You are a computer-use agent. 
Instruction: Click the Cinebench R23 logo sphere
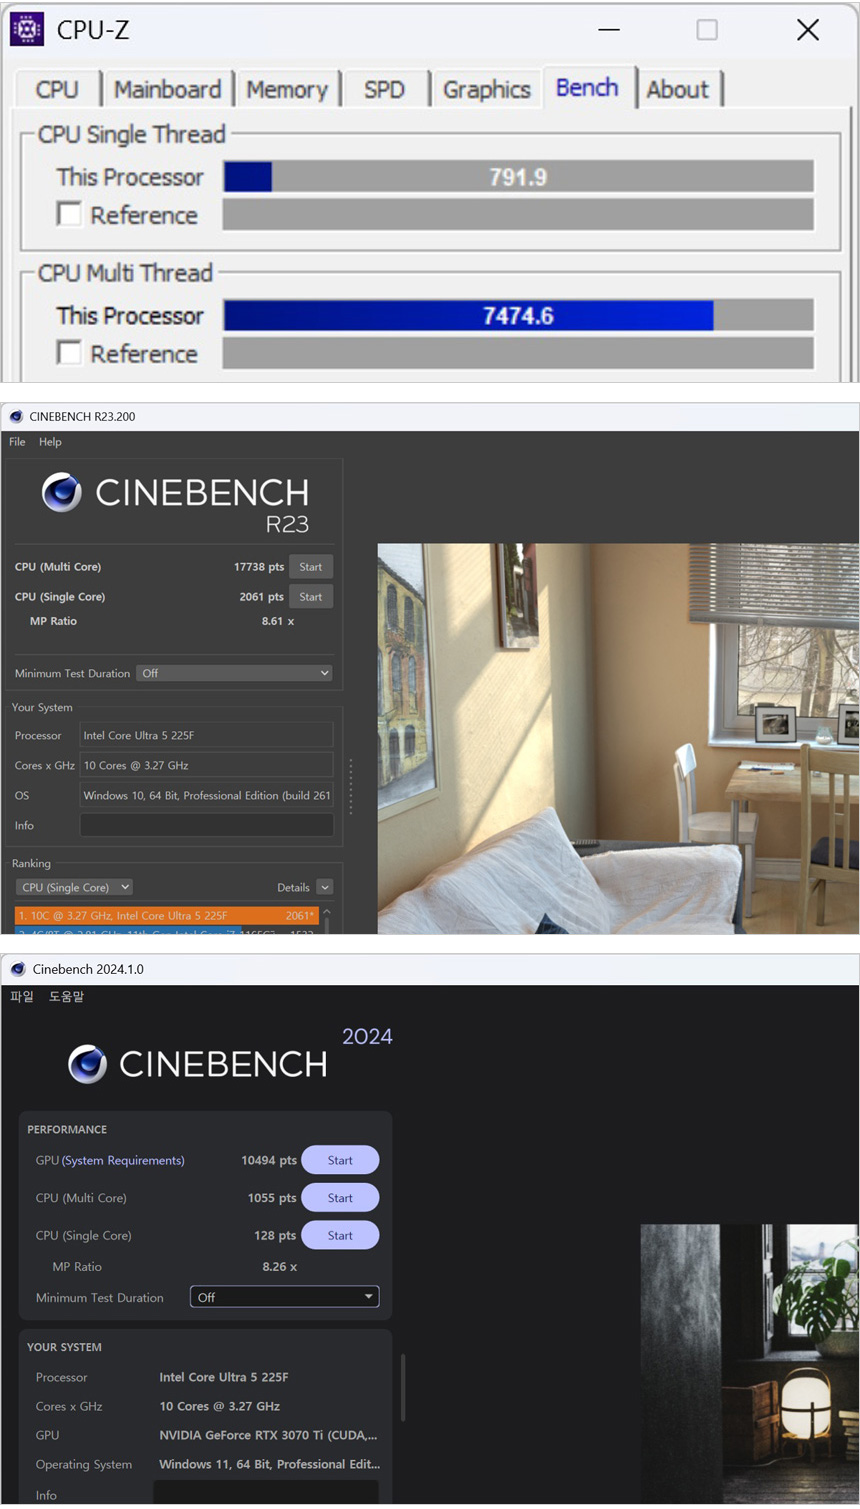[x=62, y=492]
